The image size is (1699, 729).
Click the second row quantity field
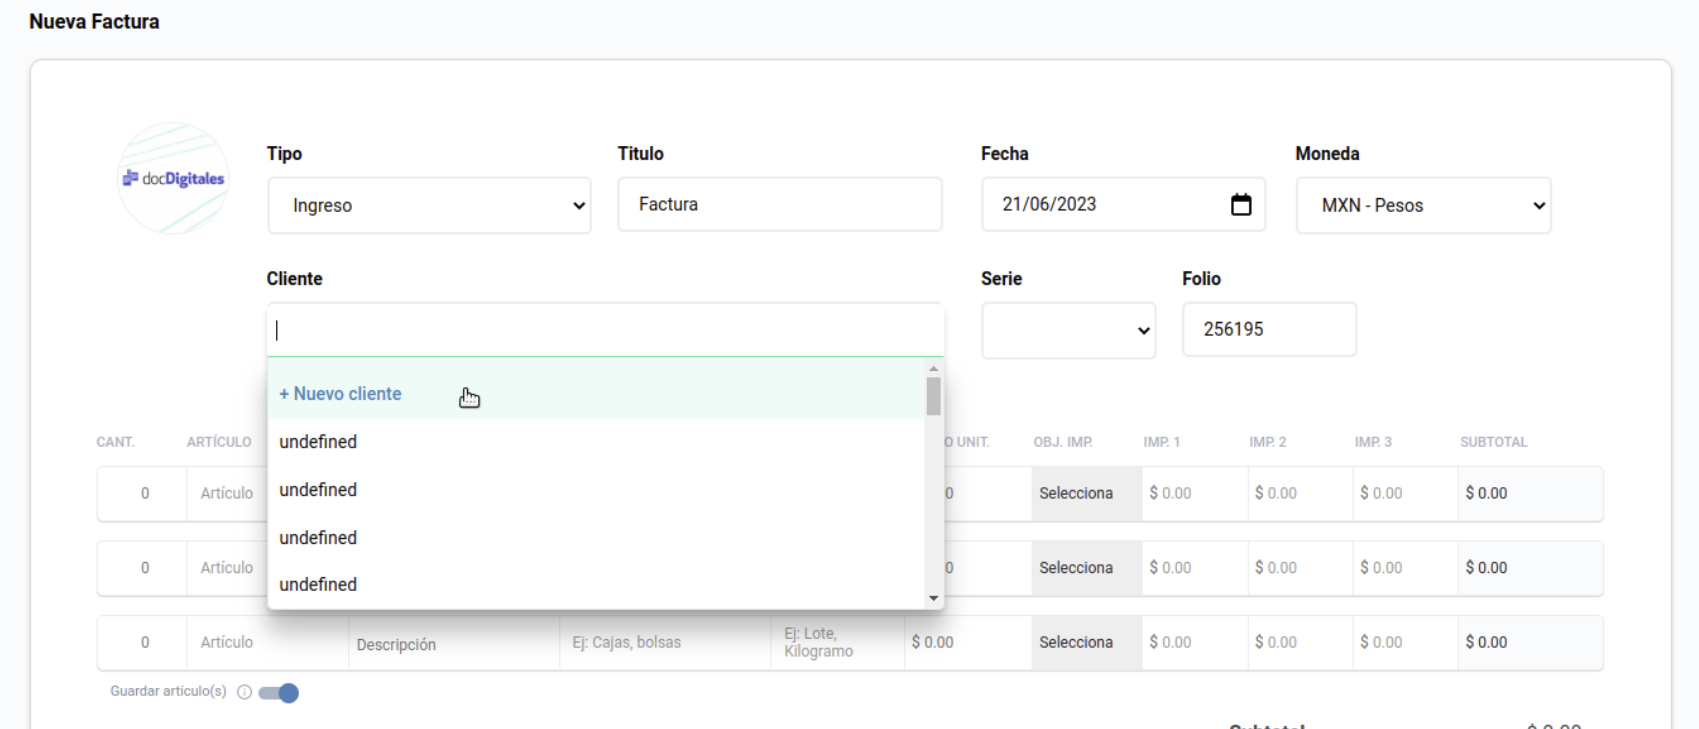tap(143, 568)
